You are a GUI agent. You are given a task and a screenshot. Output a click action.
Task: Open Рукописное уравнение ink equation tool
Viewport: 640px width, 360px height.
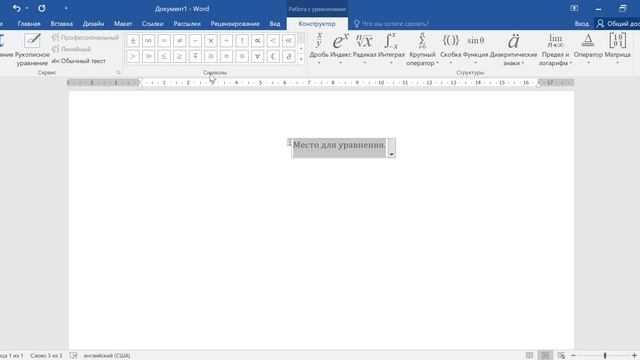tap(32, 50)
